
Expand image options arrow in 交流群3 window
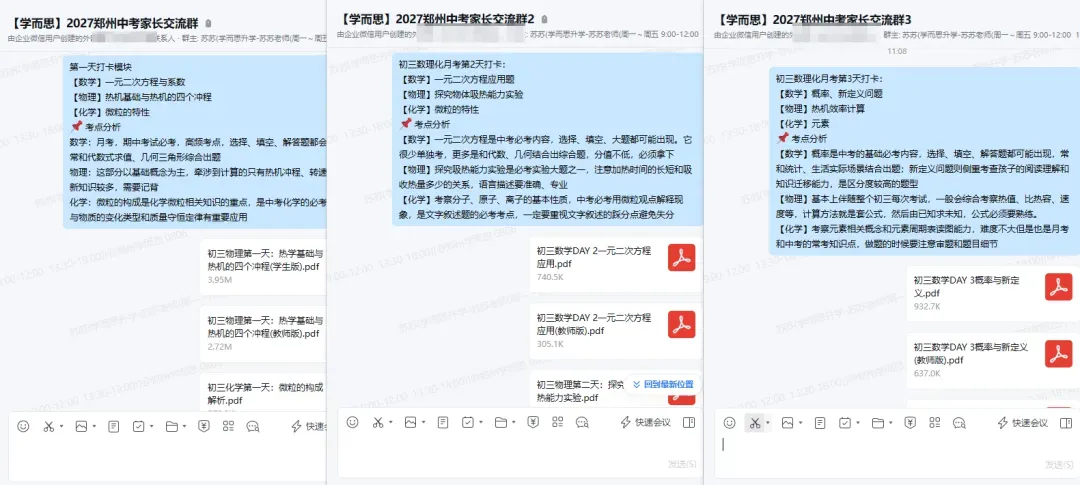[800, 423]
